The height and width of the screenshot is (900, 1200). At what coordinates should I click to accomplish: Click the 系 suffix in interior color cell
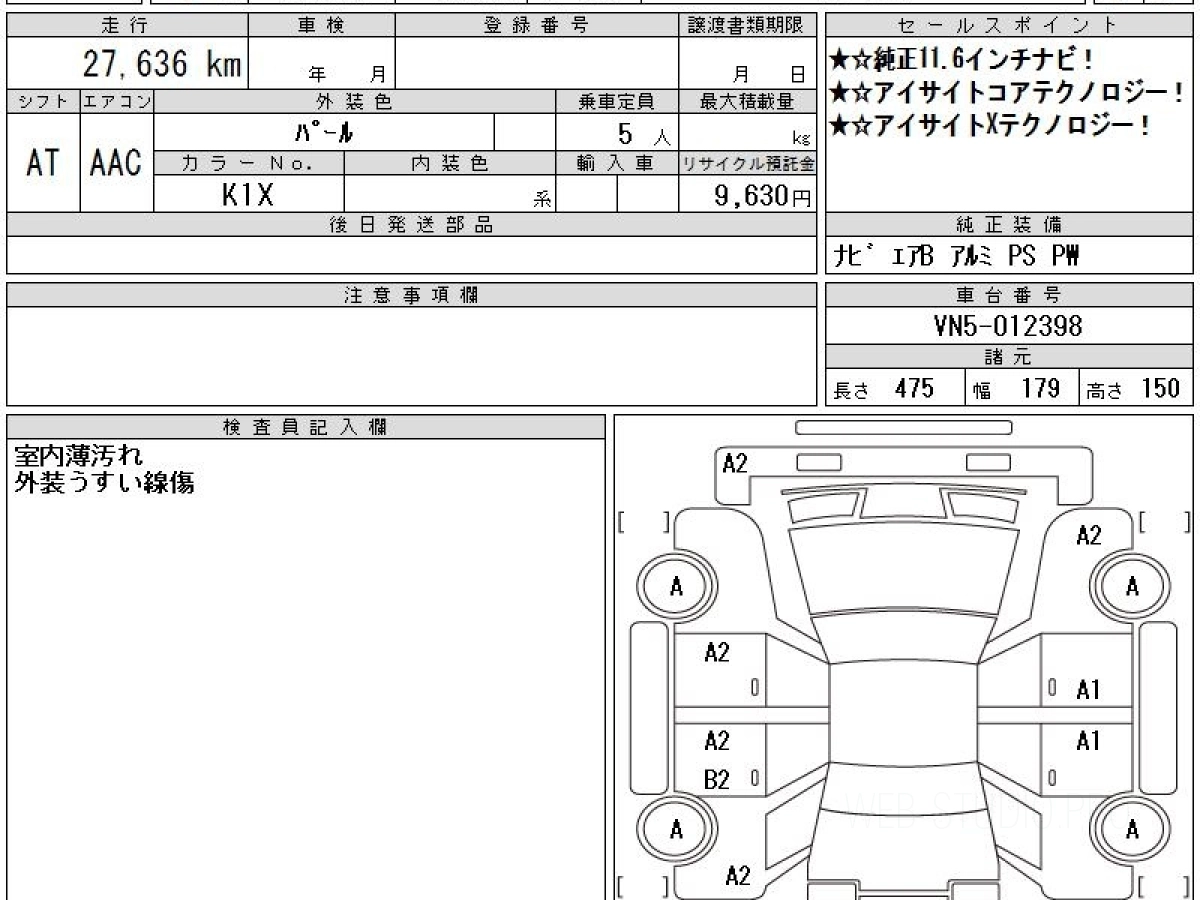(x=543, y=200)
